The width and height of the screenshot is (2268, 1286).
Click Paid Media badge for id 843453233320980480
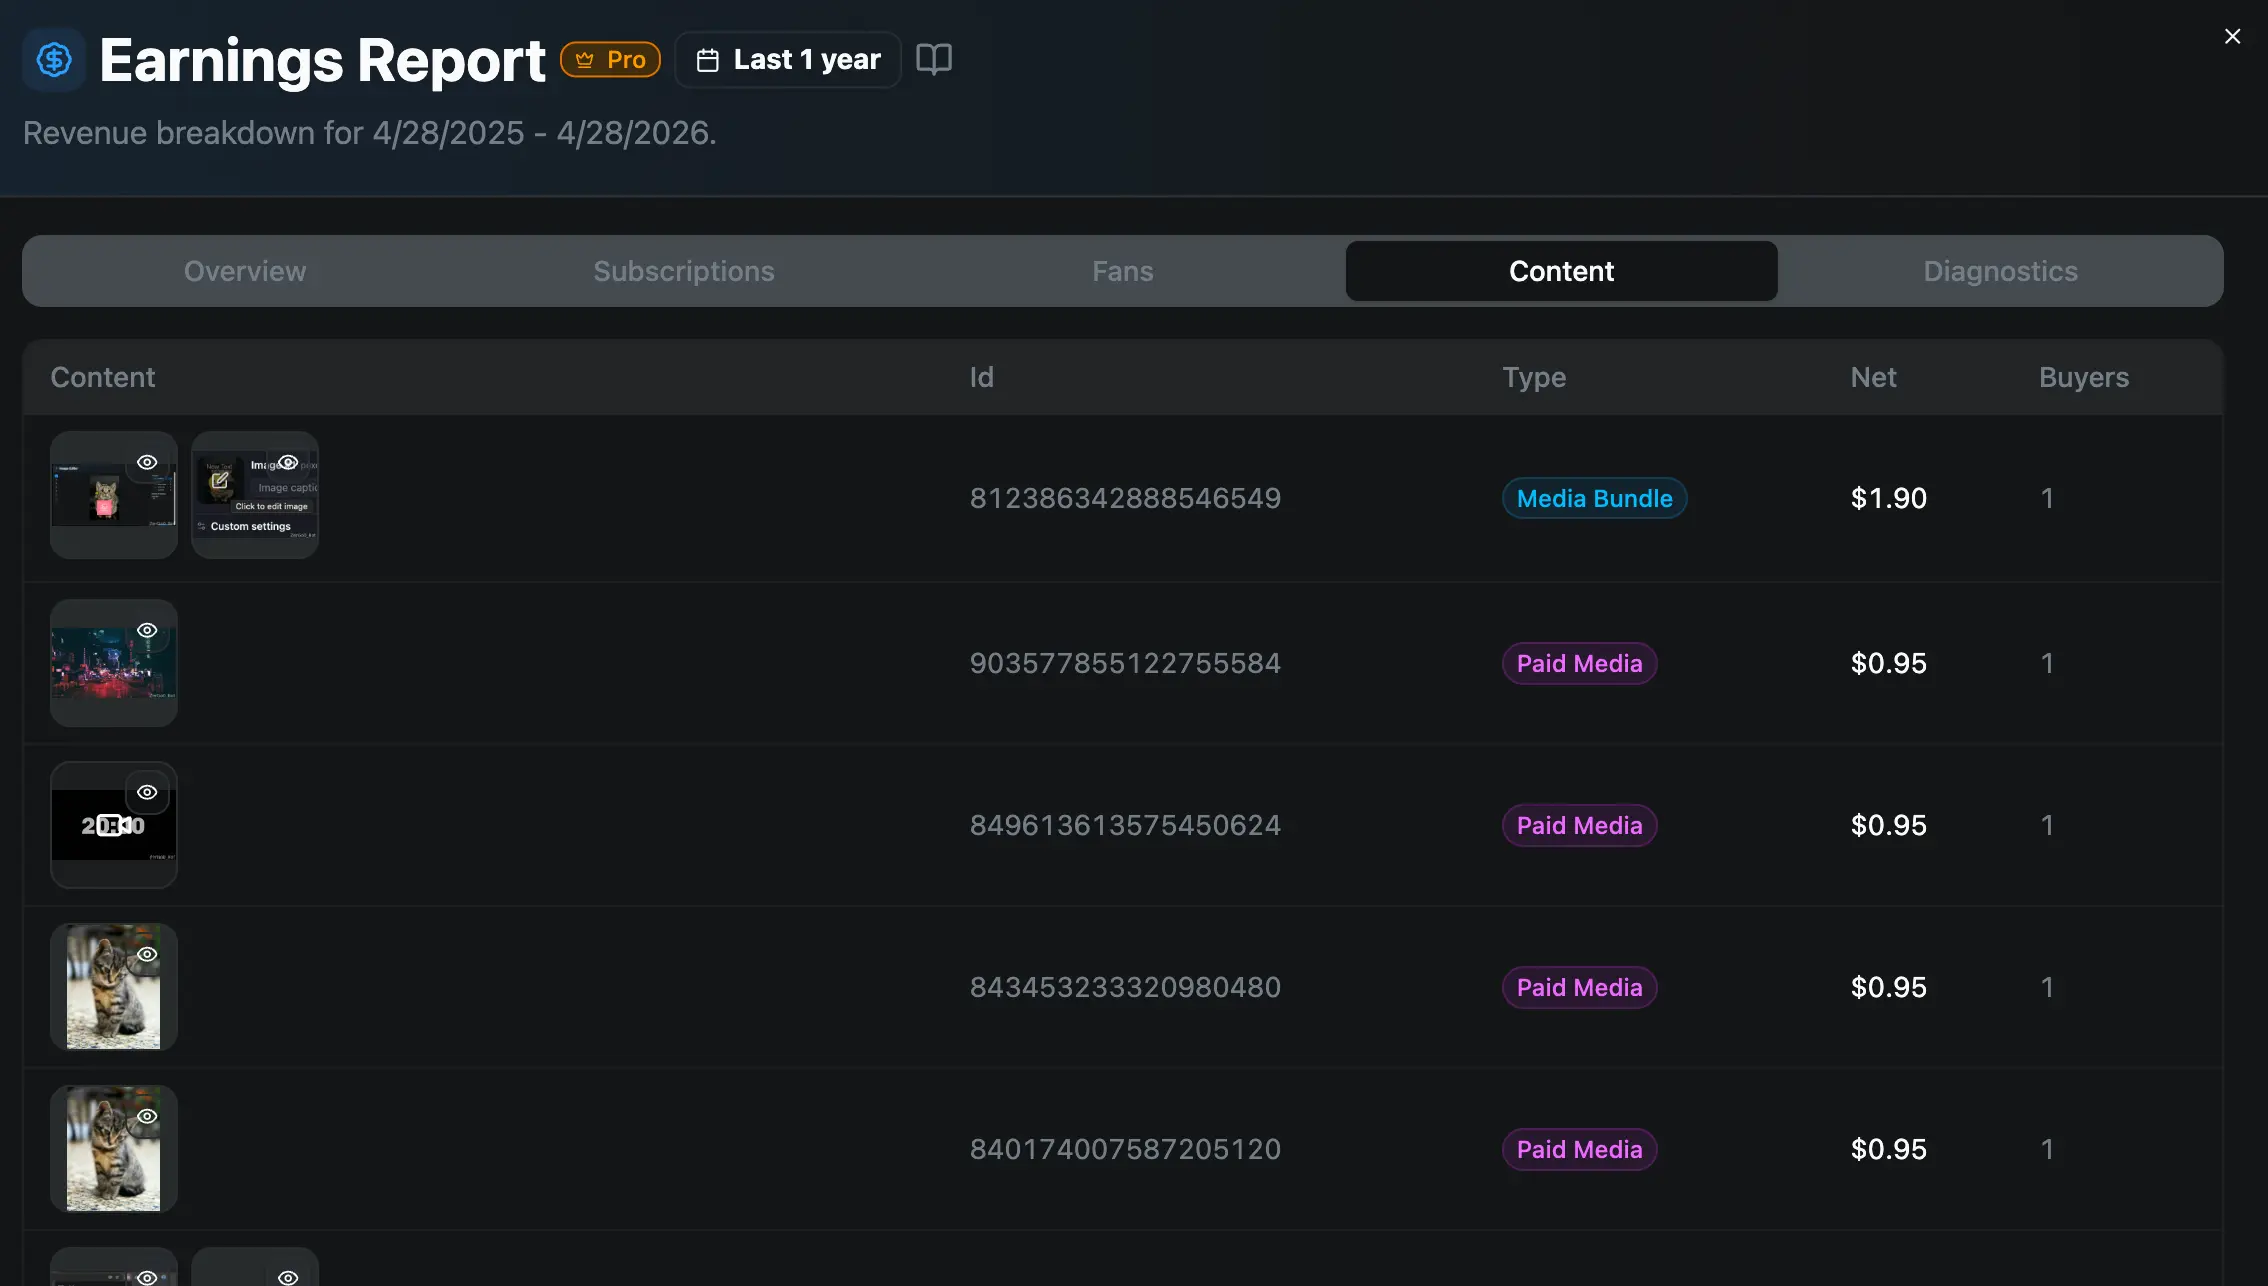tap(1579, 987)
